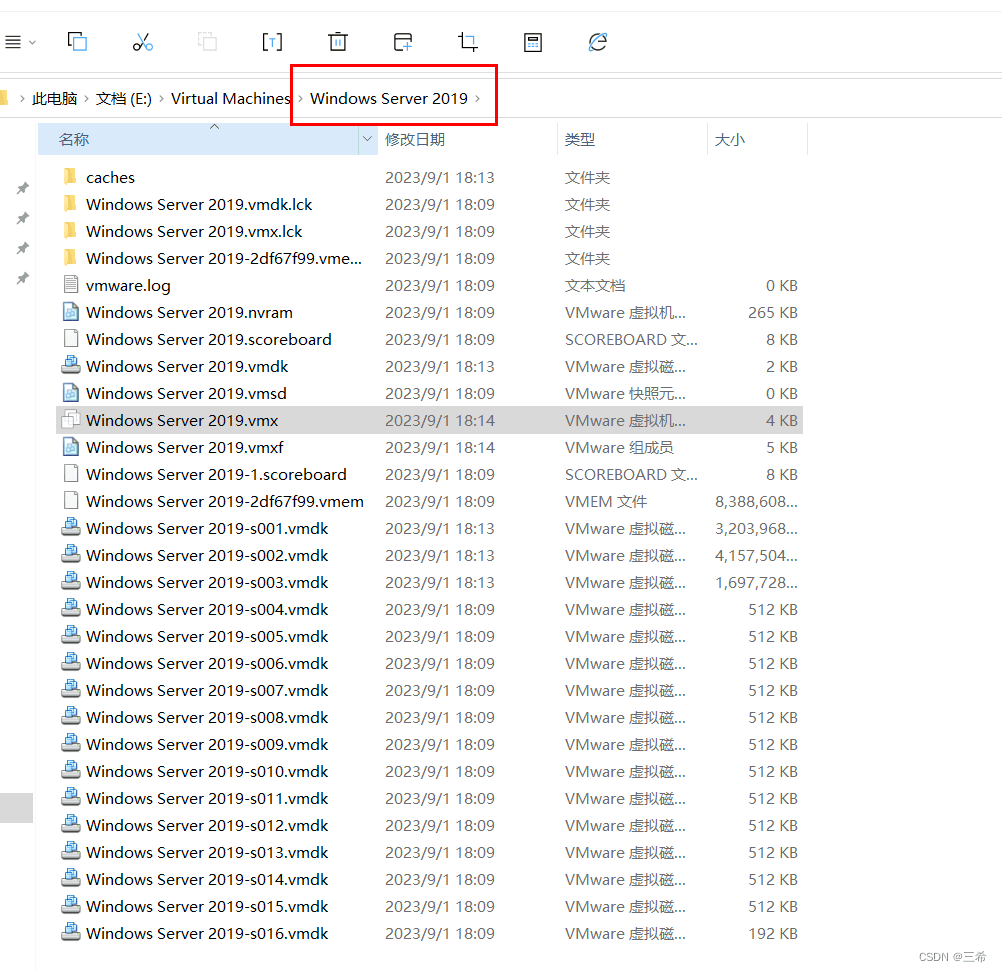The image size is (1002, 972).
Task: Click the 2023/9/1 18:13 date of caches
Action: [x=440, y=177]
